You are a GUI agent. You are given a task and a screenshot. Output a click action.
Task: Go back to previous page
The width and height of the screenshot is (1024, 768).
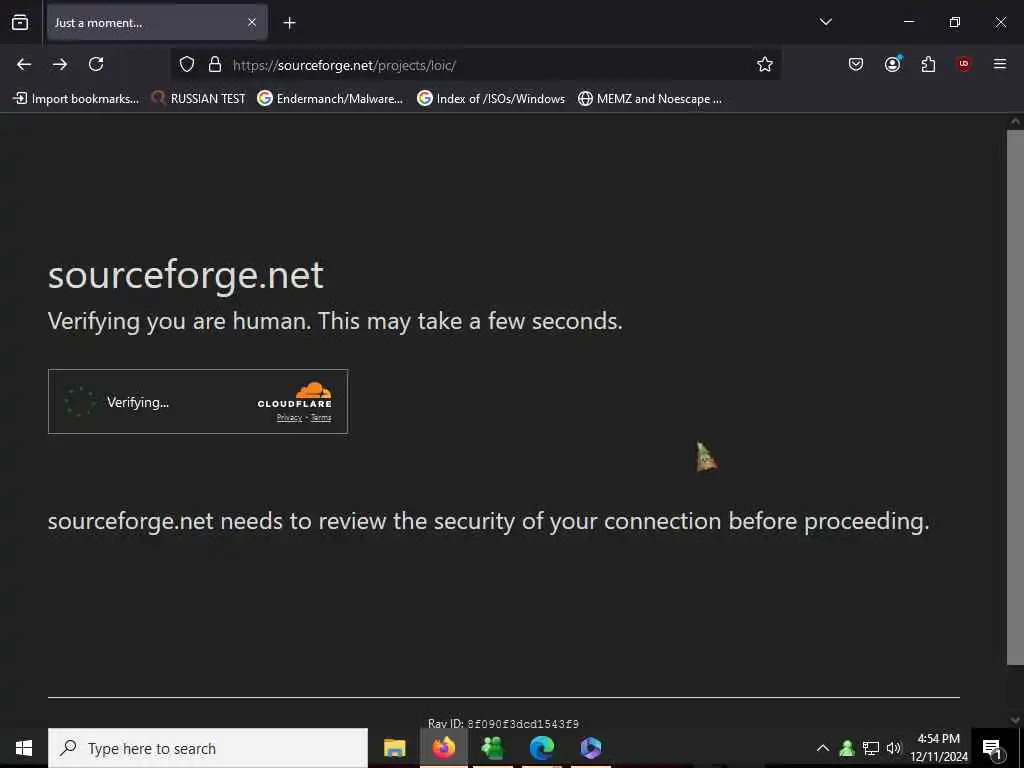click(24, 64)
